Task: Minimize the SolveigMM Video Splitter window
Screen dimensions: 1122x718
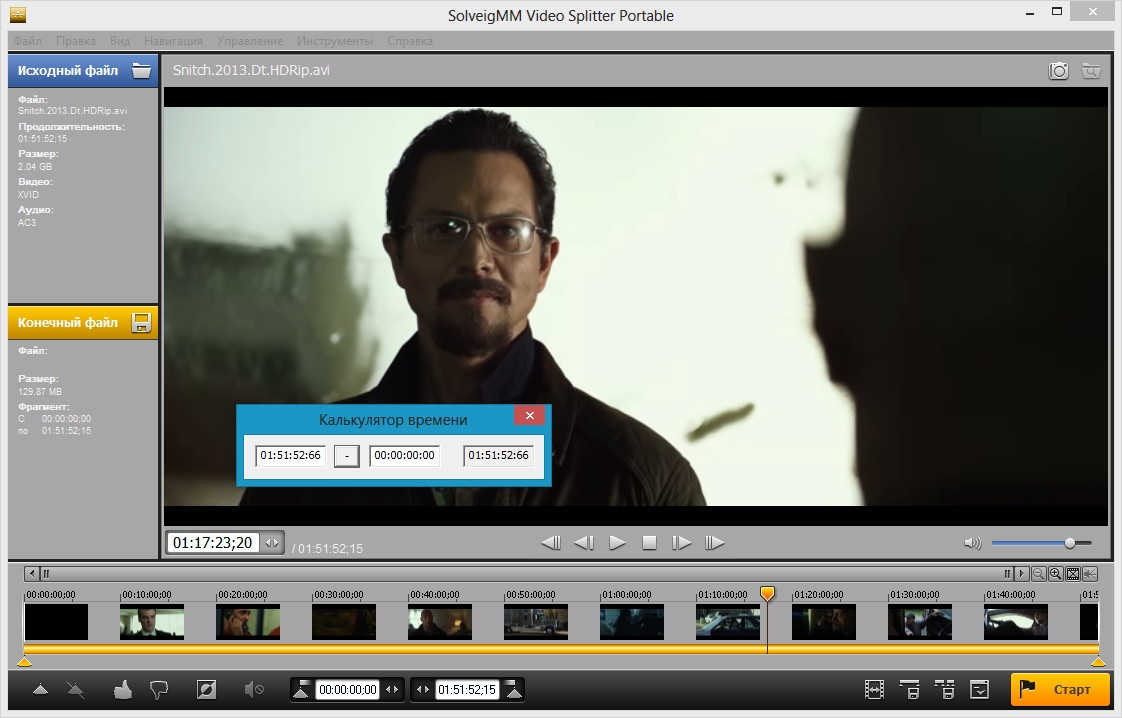Action: [1030, 14]
